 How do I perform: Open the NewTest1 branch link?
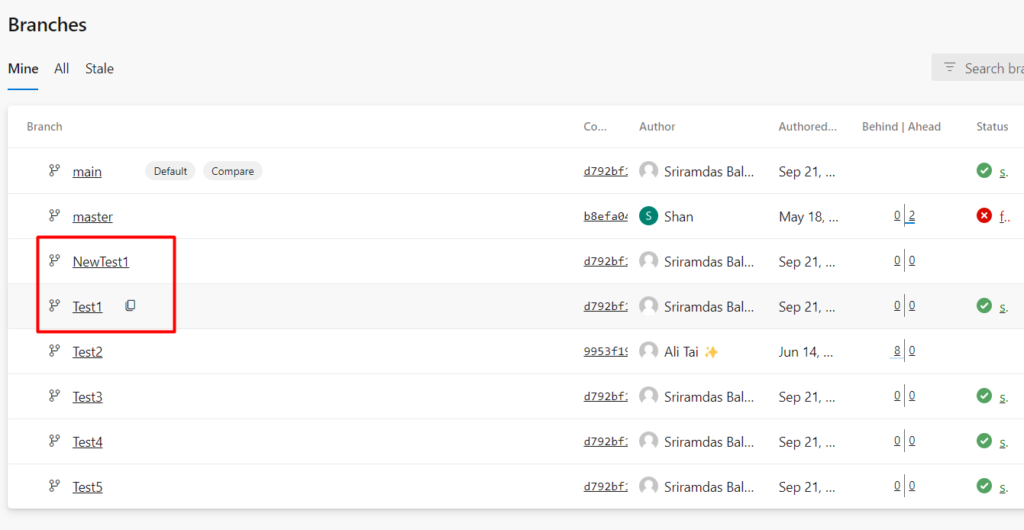tap(101, 262)
